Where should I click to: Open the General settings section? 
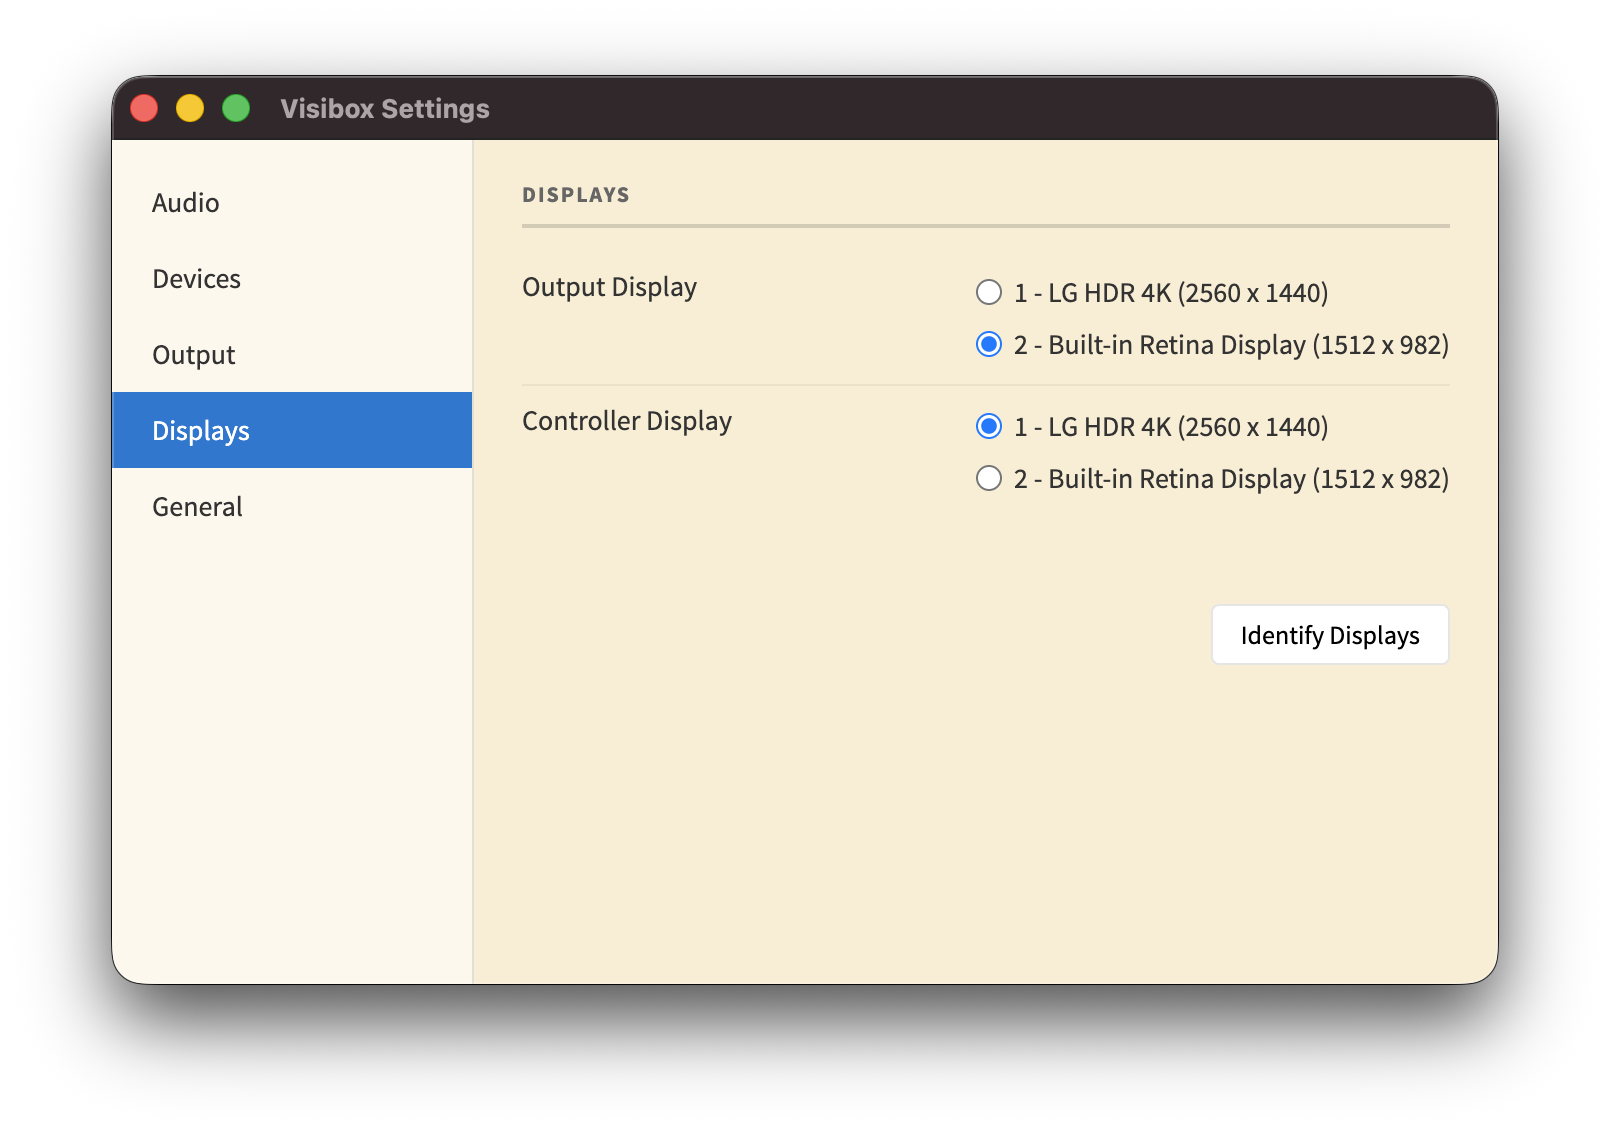(198, 507)
